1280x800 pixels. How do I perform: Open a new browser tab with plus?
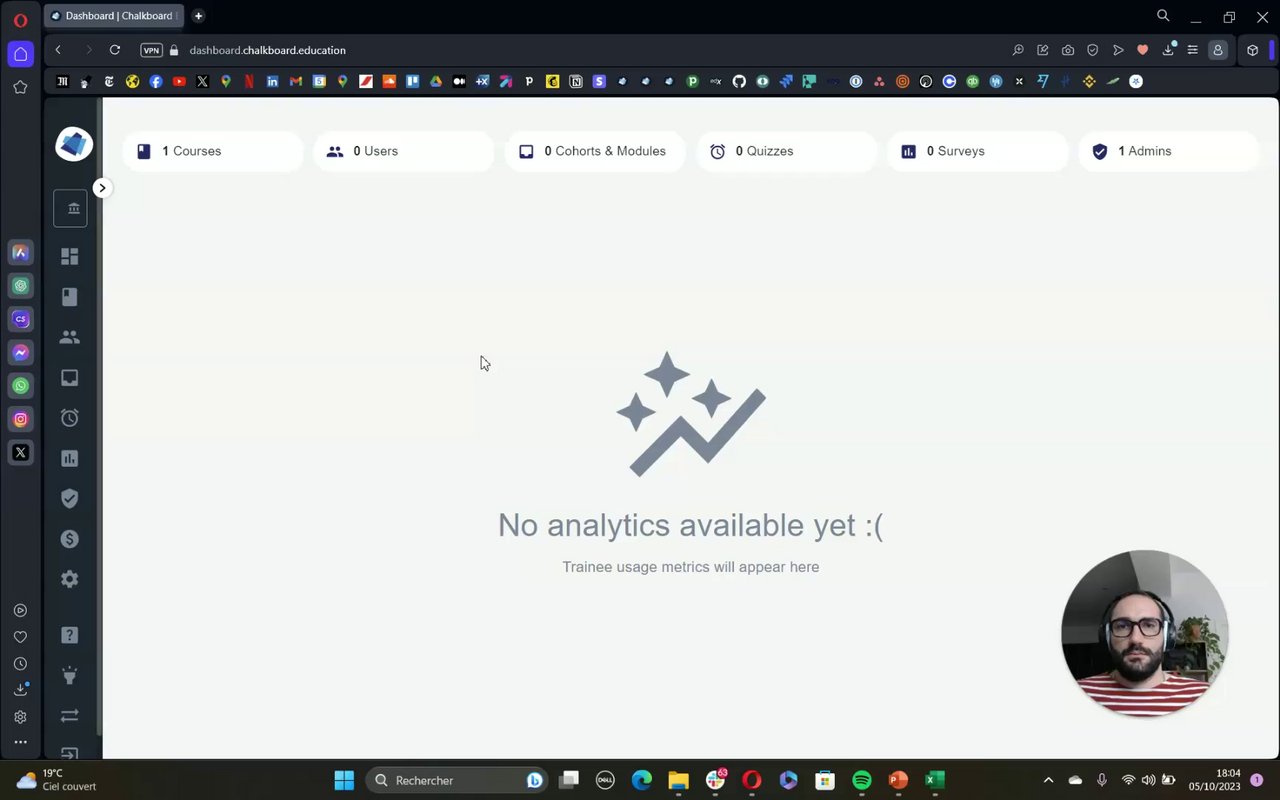click(198, 16)
